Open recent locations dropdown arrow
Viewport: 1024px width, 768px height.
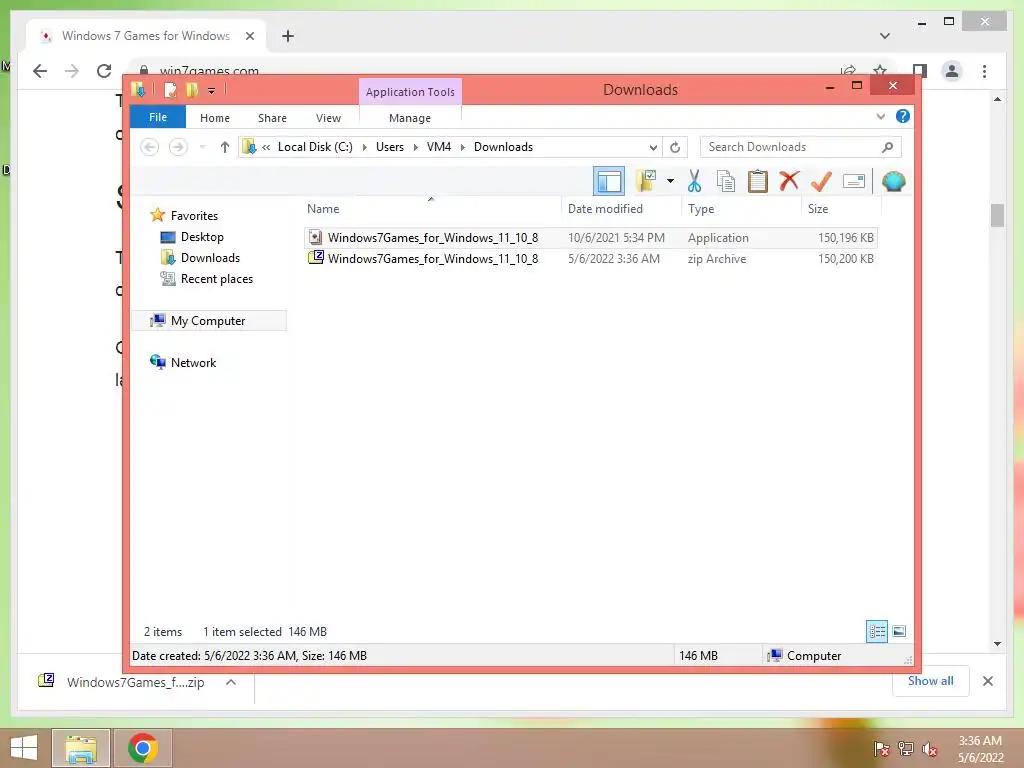point(202,147)
